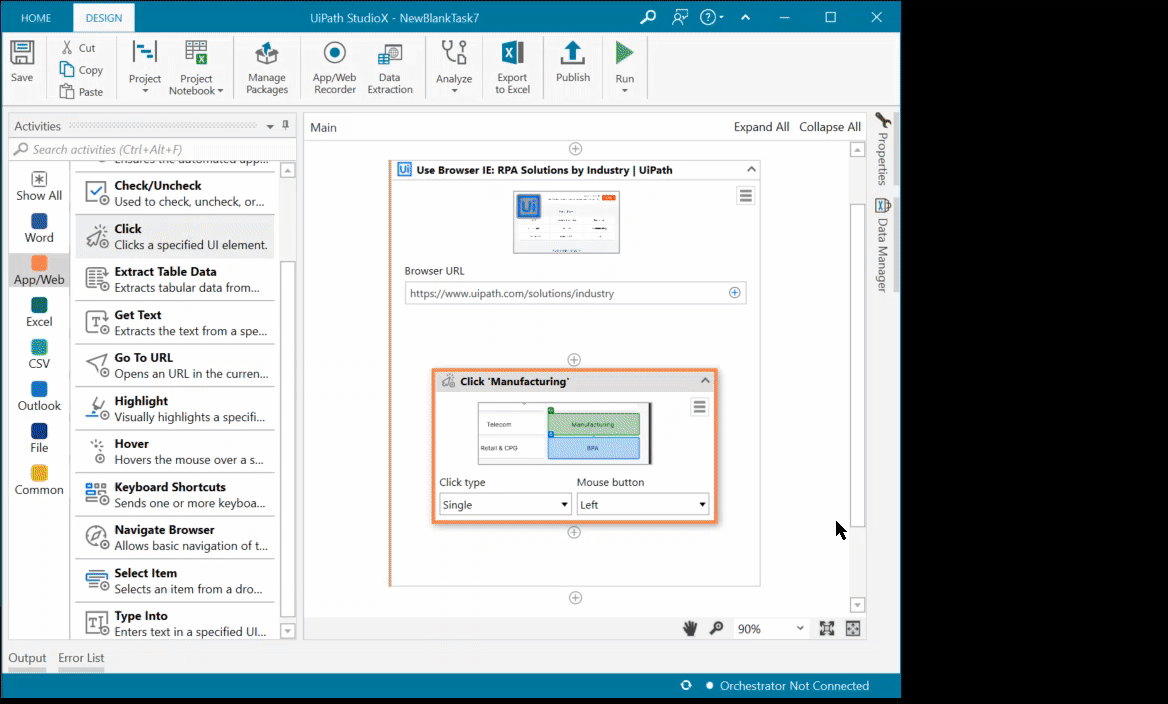
Task: Switch to the HOME tab
Action: pyautogui.click(x=37, y=17)
